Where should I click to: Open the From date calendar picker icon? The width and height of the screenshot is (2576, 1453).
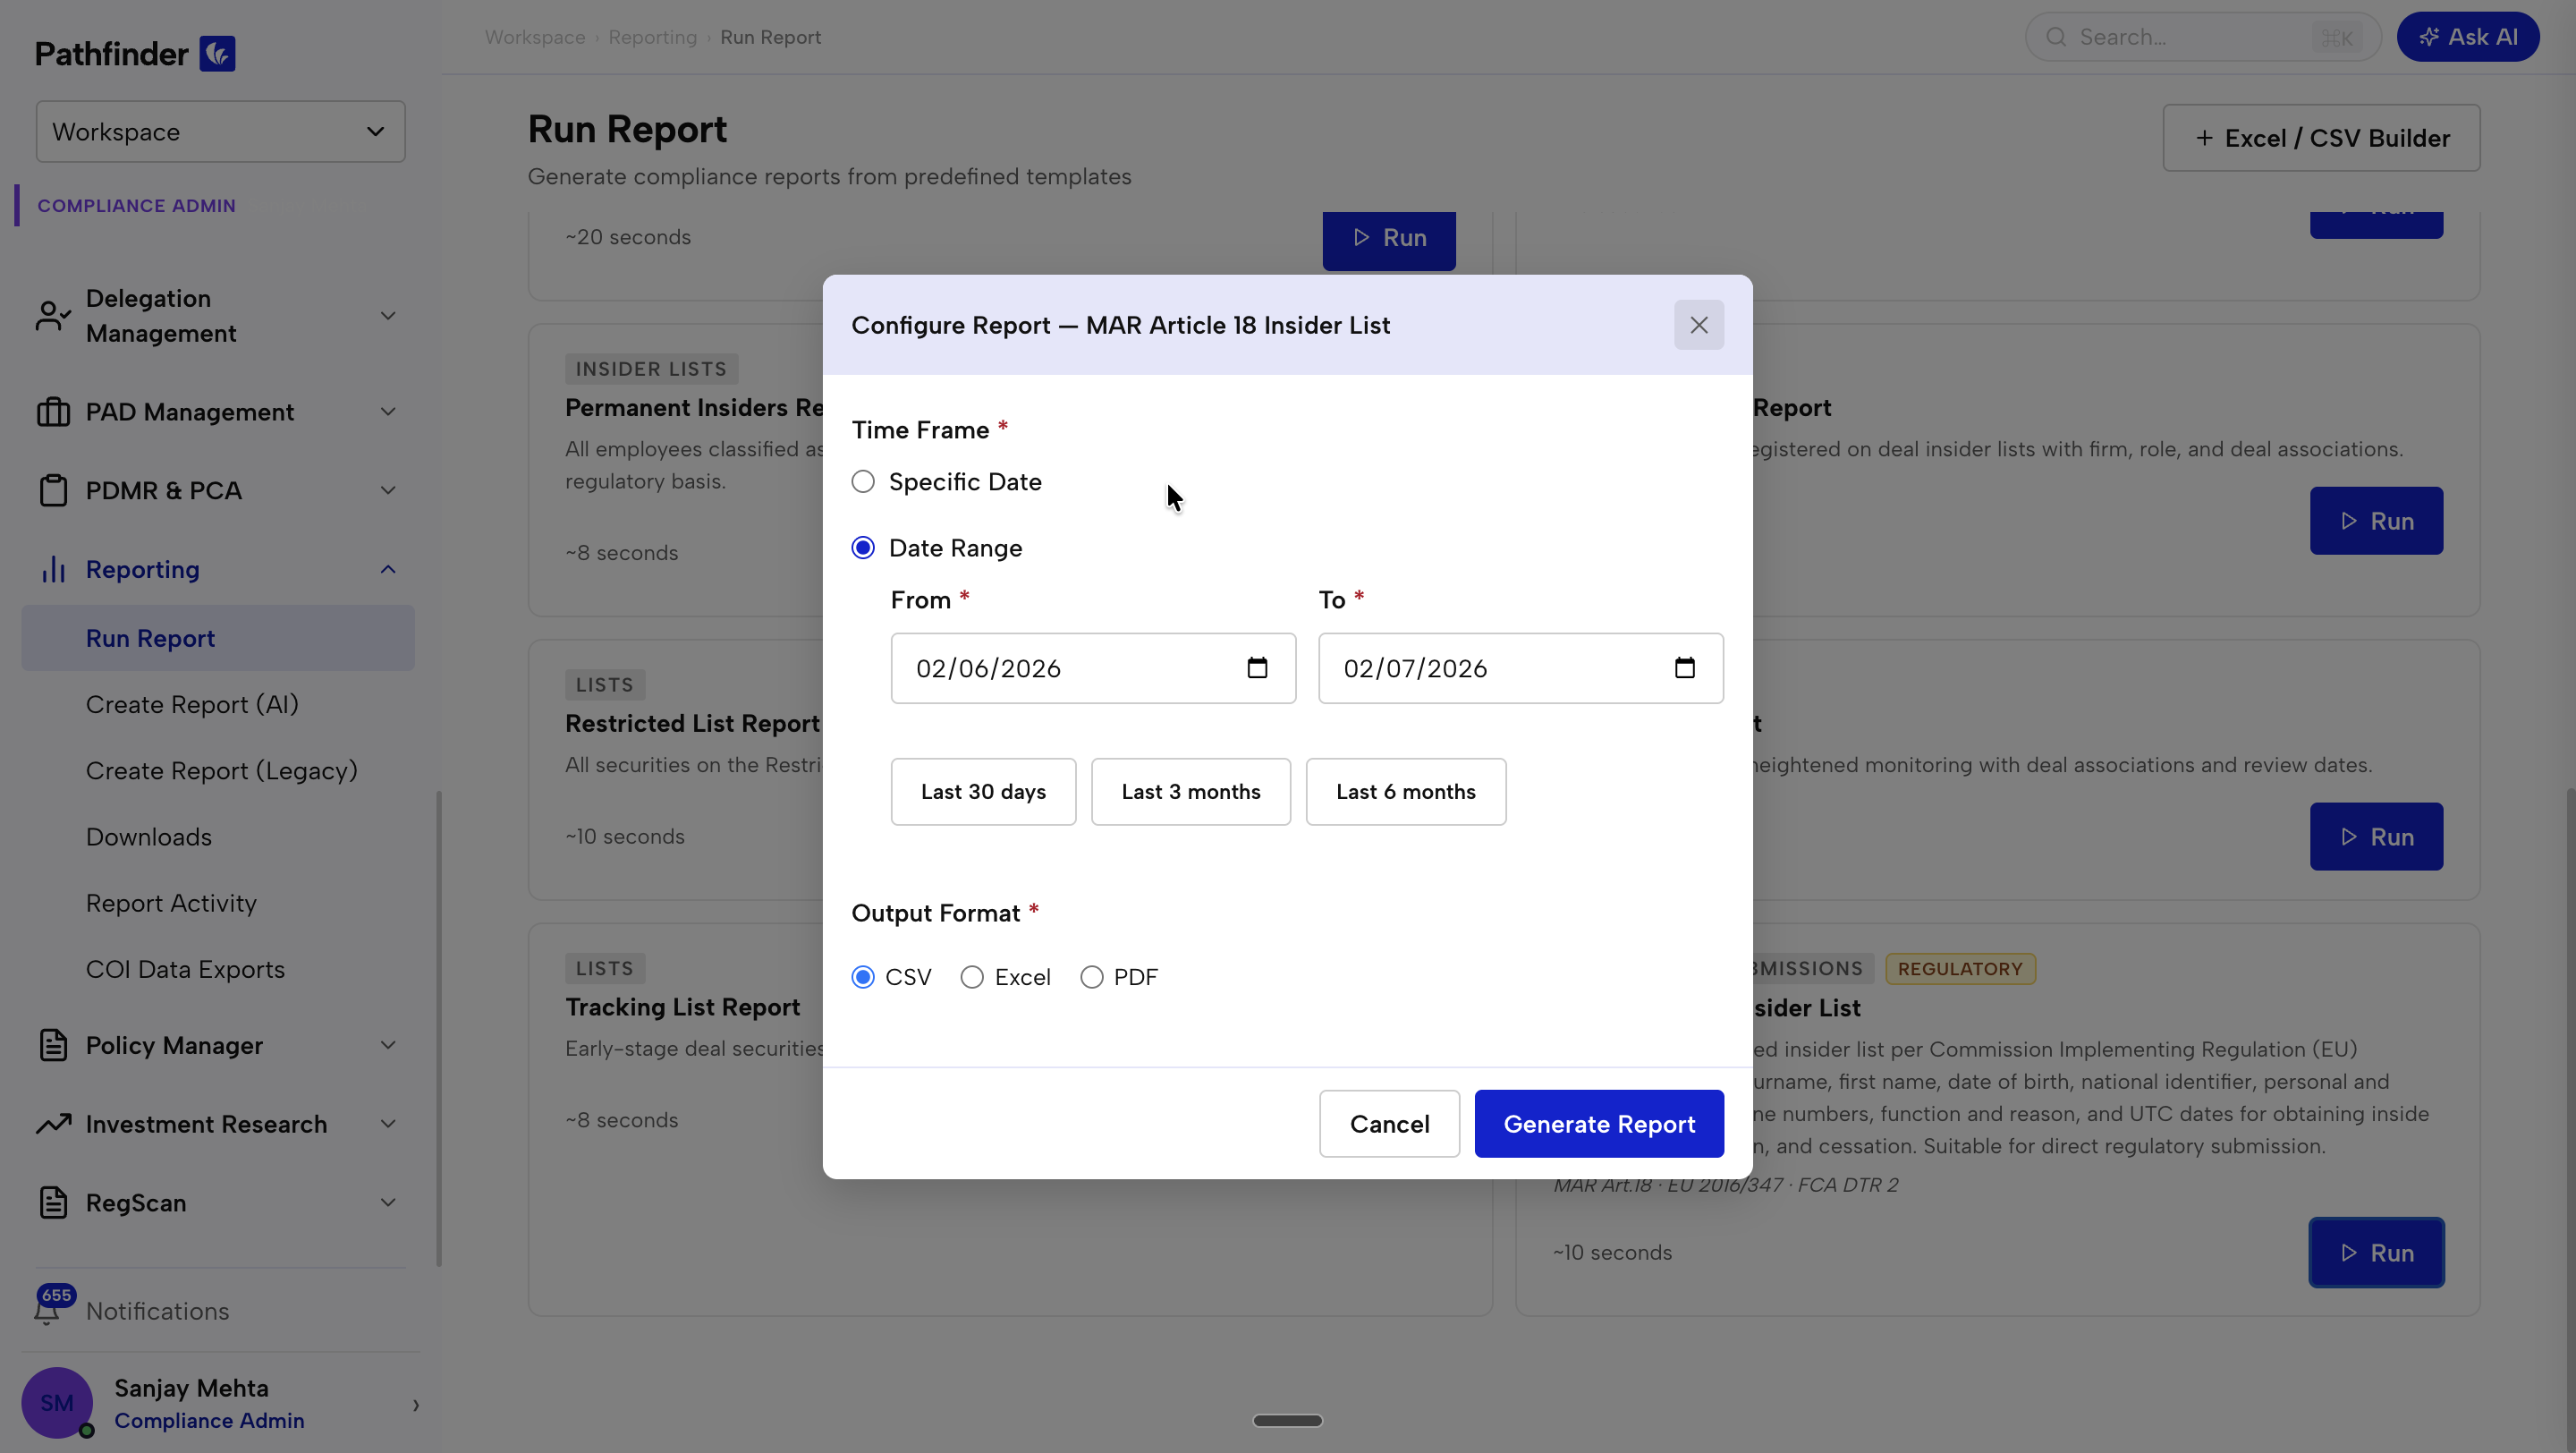coord(1257,668)
